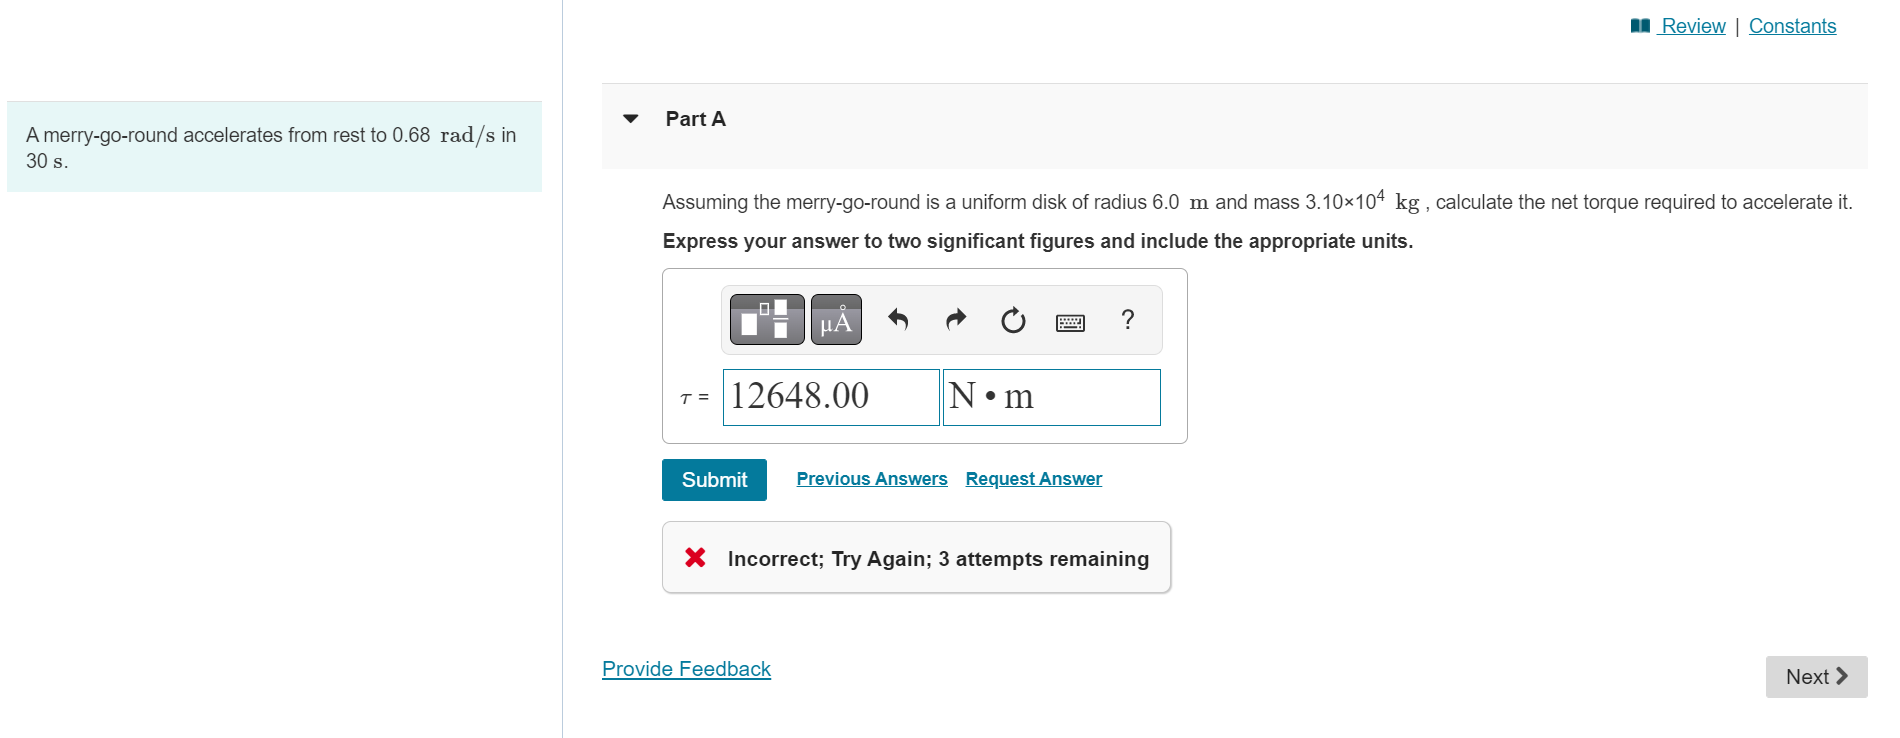Click the Incorrect Try Again message box
This screenshot has height=738, width=1900.
point(916,557)
